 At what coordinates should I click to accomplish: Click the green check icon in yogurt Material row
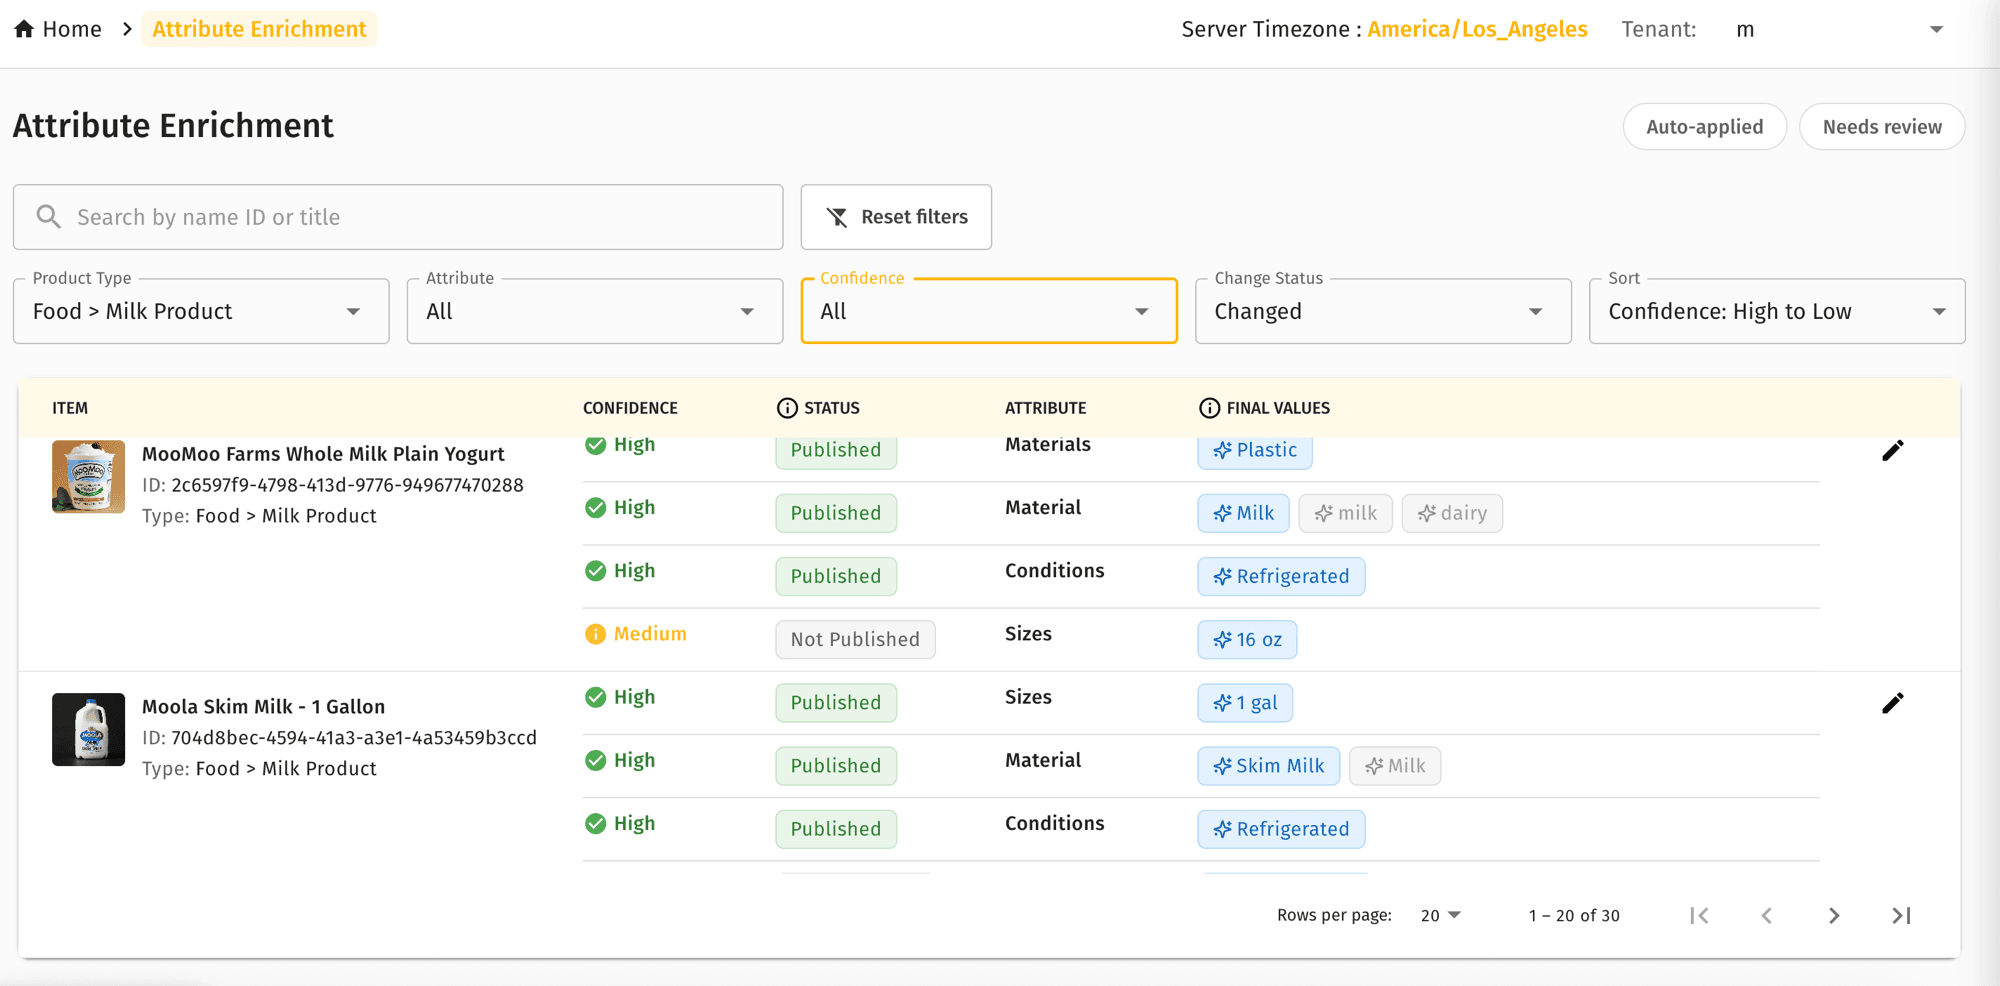click(595, 508)
